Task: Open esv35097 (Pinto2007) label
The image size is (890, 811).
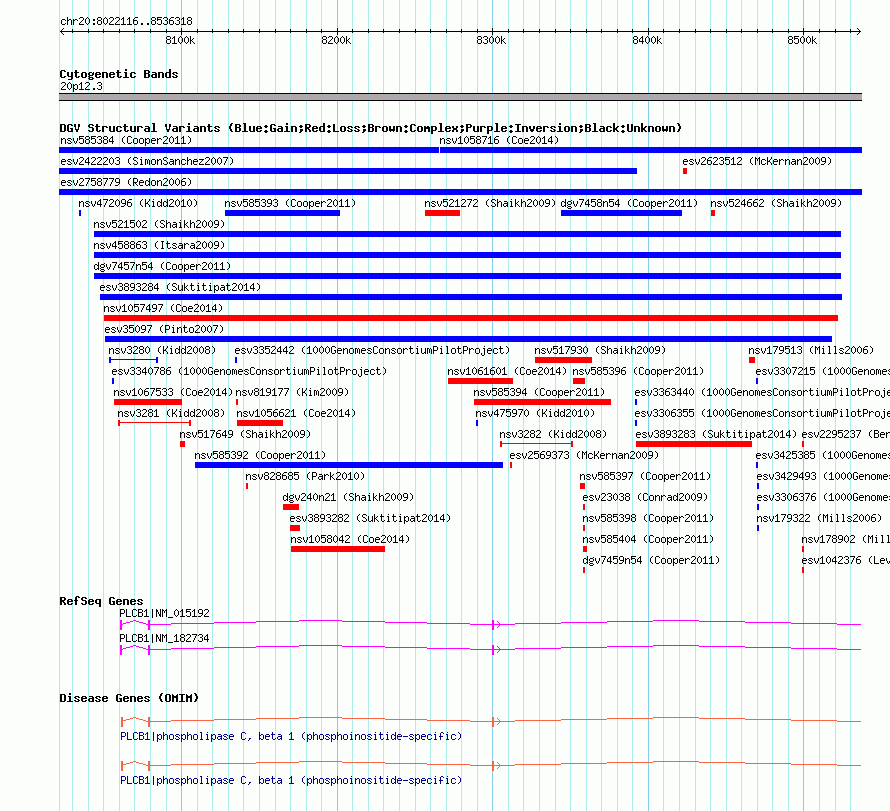Action: (x=164, y=329)
